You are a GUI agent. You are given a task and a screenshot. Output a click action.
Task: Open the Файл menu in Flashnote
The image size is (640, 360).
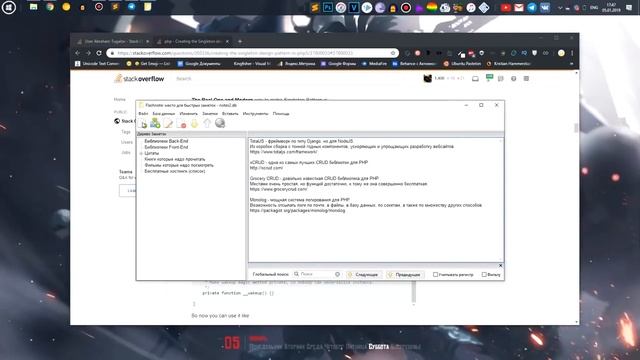point(143,113)
